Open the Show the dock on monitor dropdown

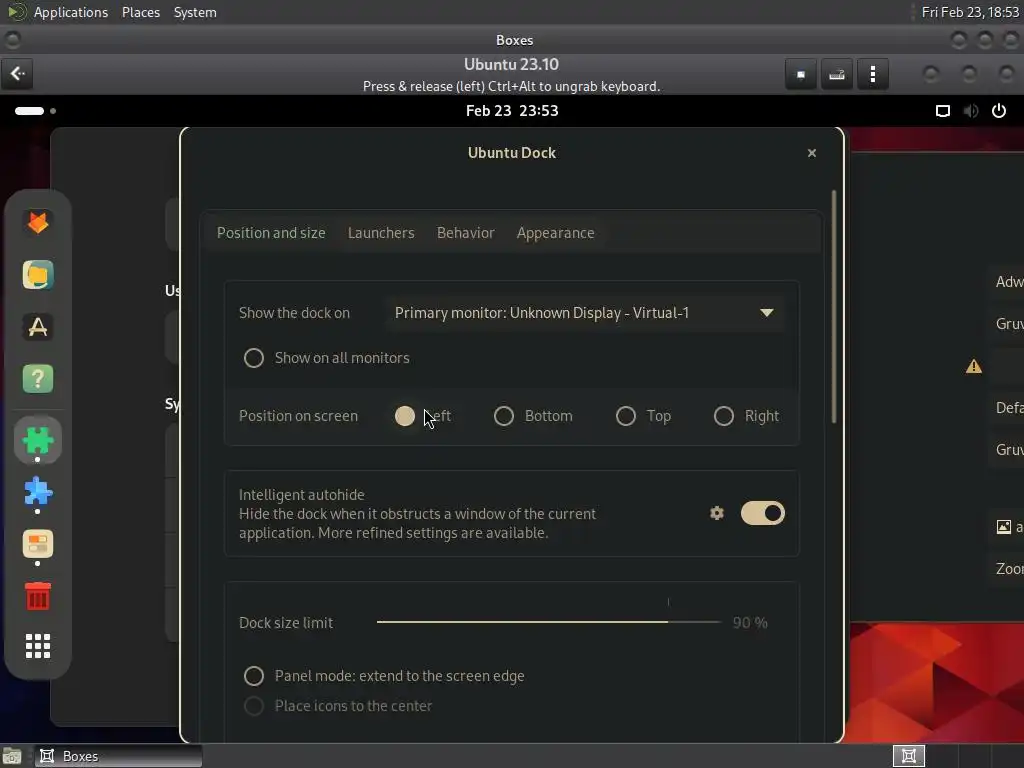584,313
